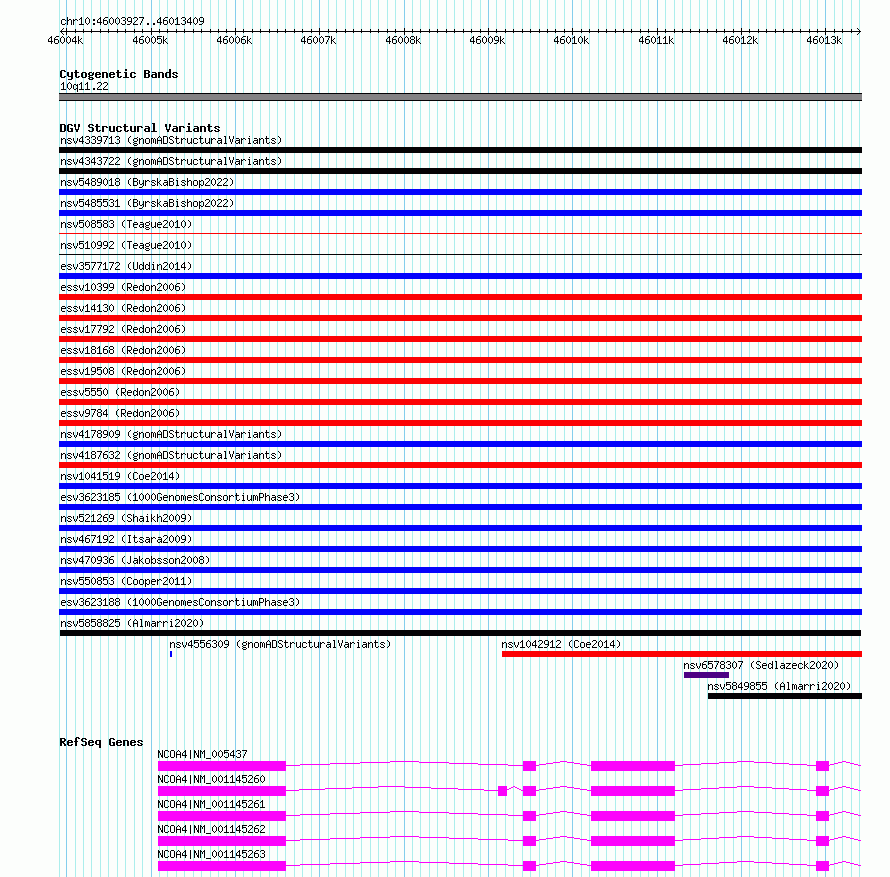
Task: Click the Cytogenetic Bands track title
Action: [119, 74]
